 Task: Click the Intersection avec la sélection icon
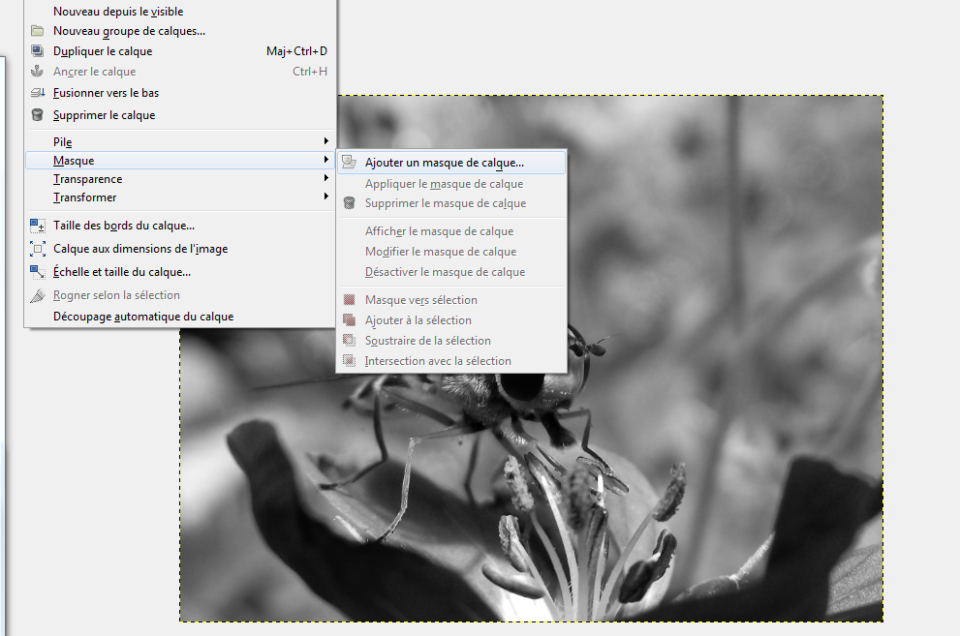click(349, 361)
